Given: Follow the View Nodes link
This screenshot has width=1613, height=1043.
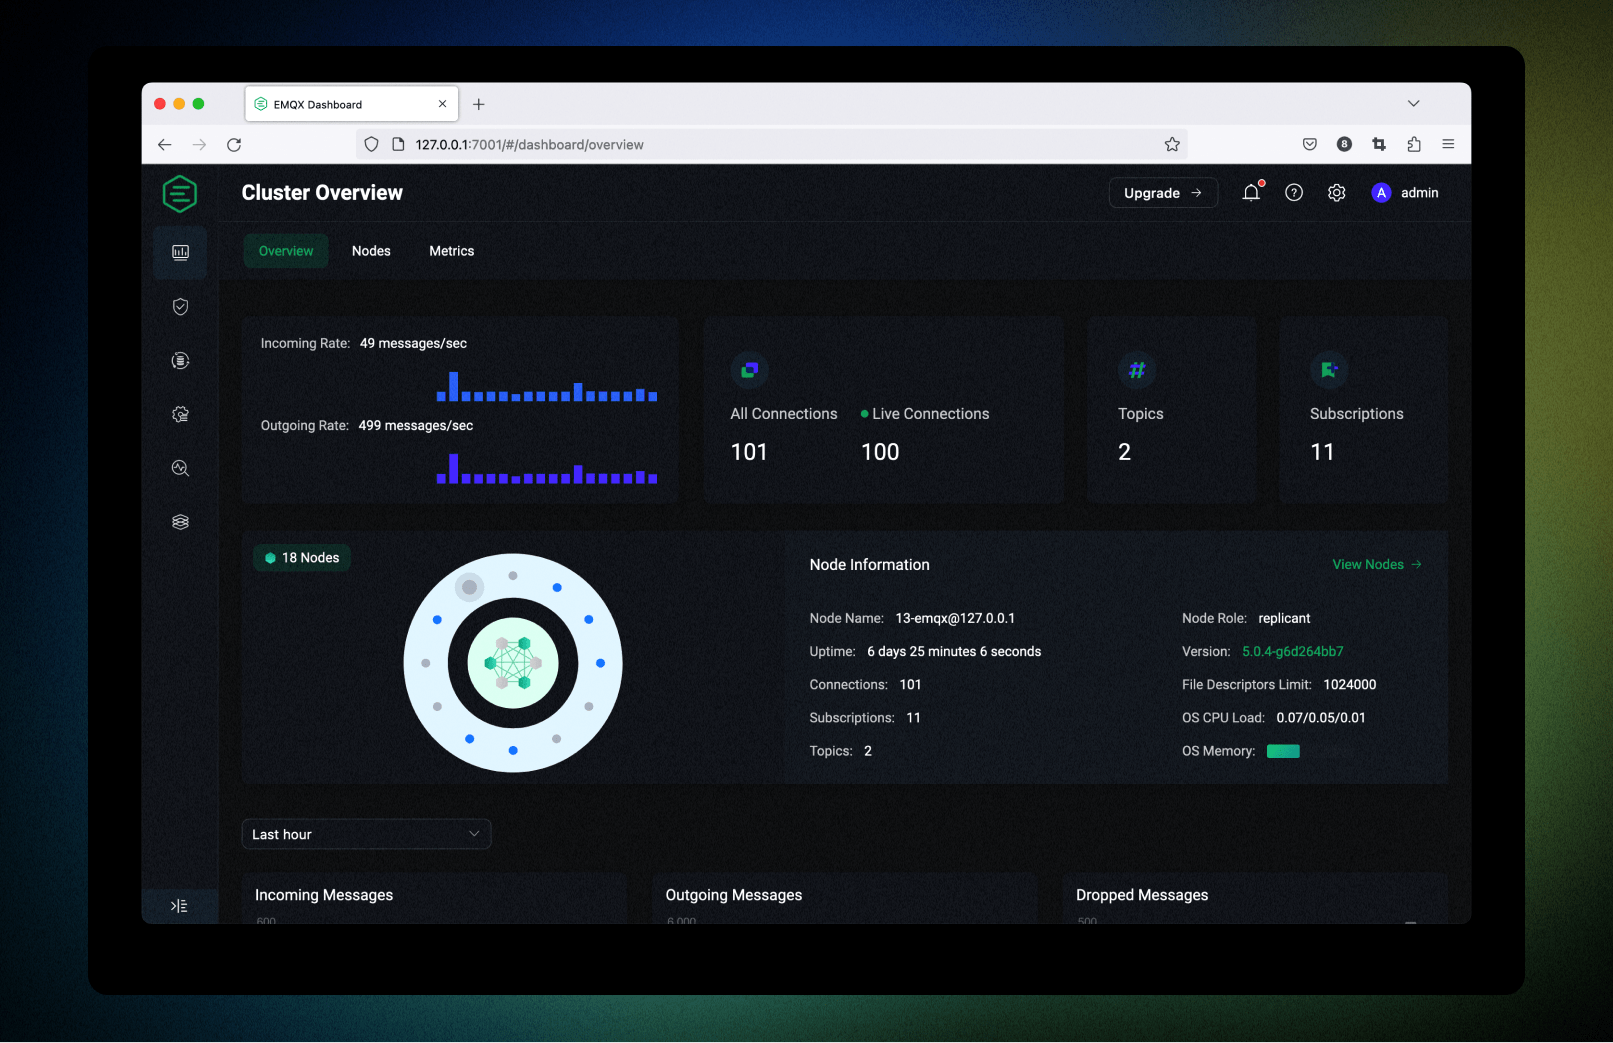Looking at the screenshot, I should [1377, 565].
